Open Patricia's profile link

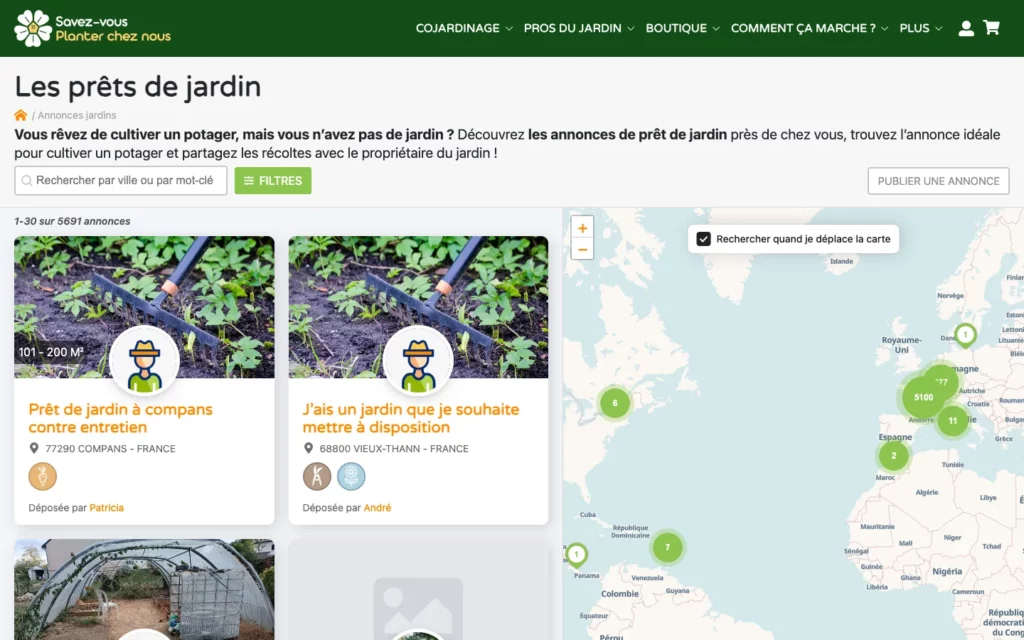(106, 507)
